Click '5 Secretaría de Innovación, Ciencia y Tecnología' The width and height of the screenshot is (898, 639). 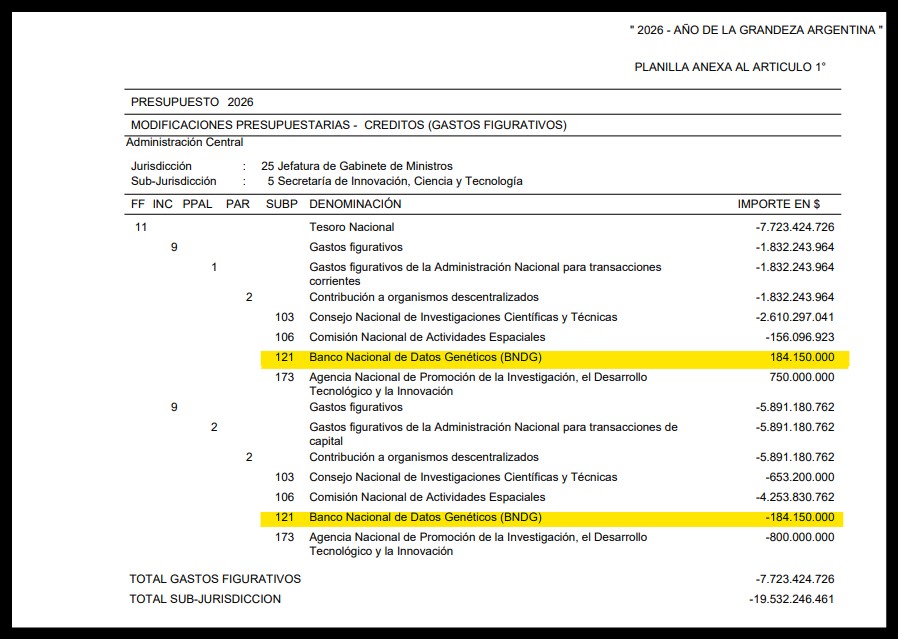click(395, 181)
